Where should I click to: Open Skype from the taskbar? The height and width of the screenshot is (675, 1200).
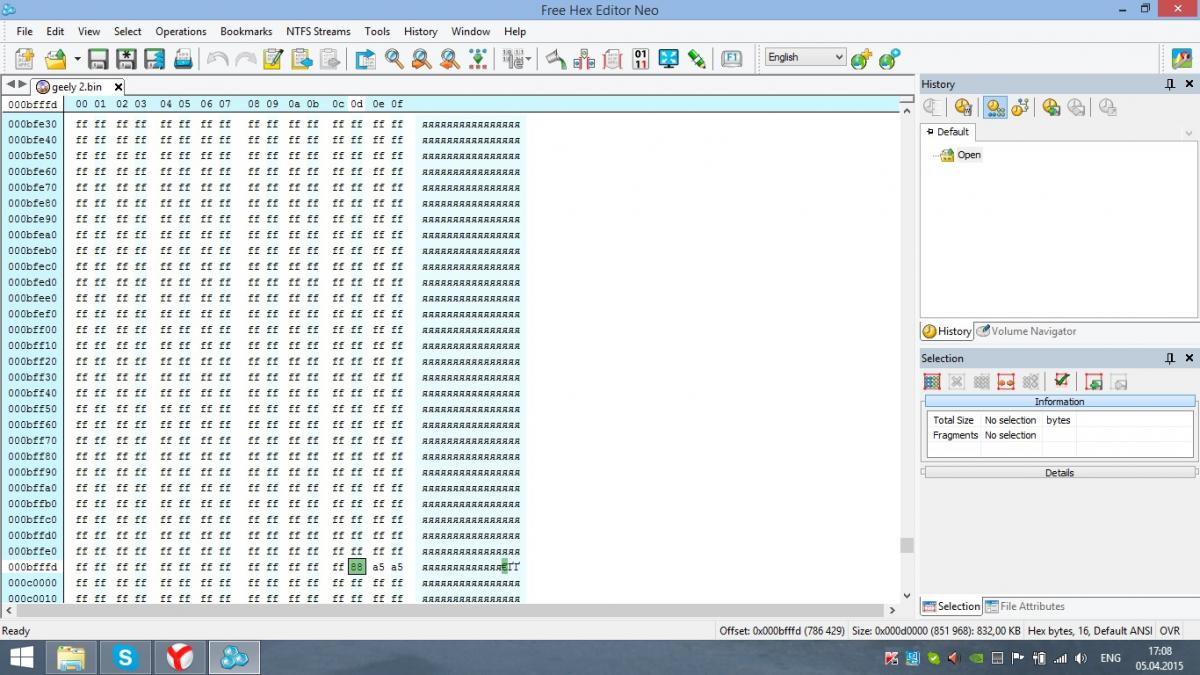tap(125, 657)
